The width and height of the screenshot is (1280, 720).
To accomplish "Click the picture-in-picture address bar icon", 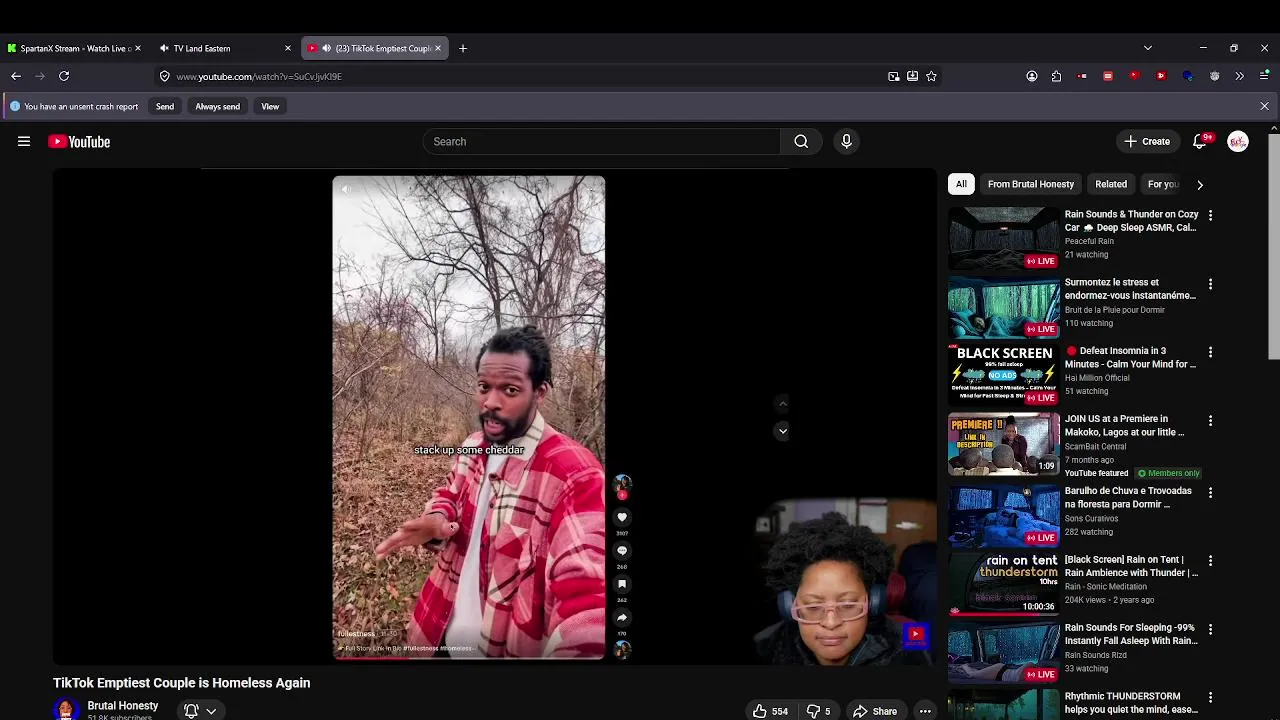I will 894,76.
